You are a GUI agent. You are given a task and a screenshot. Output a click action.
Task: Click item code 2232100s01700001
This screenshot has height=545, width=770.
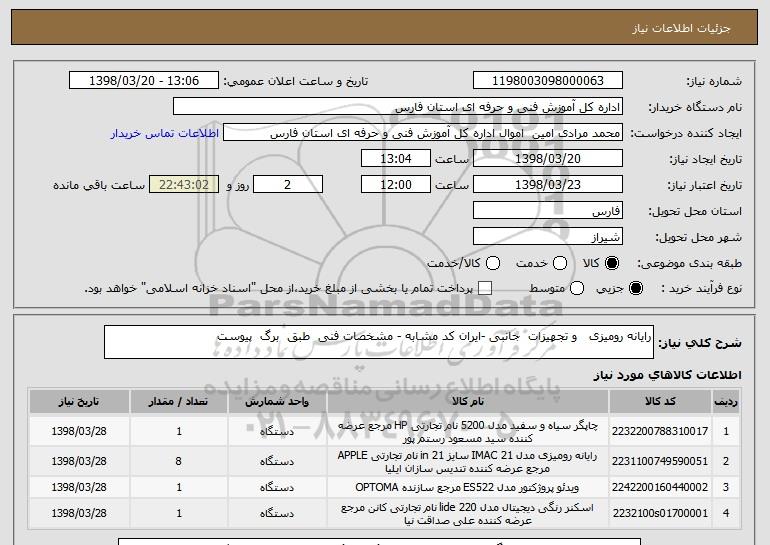[660, 513]
